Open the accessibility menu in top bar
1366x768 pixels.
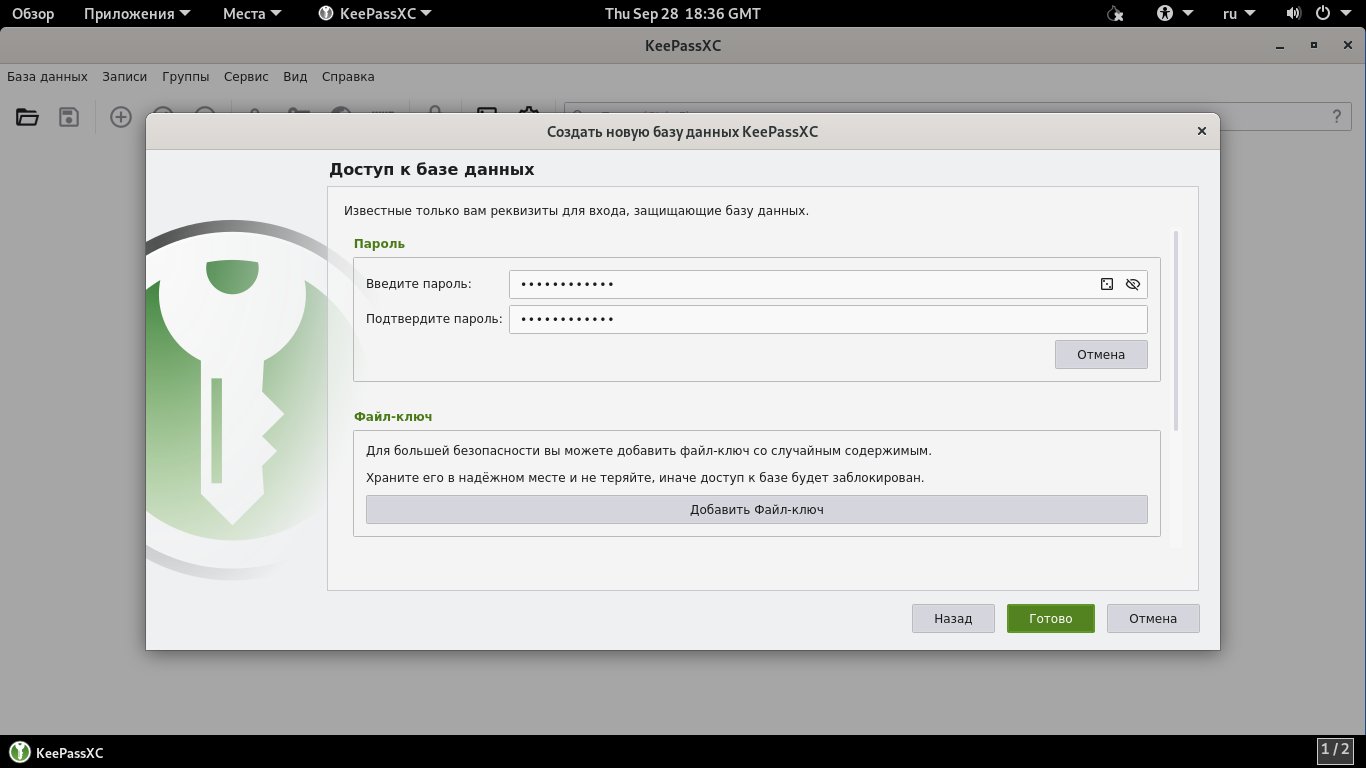pos(1175,14)
